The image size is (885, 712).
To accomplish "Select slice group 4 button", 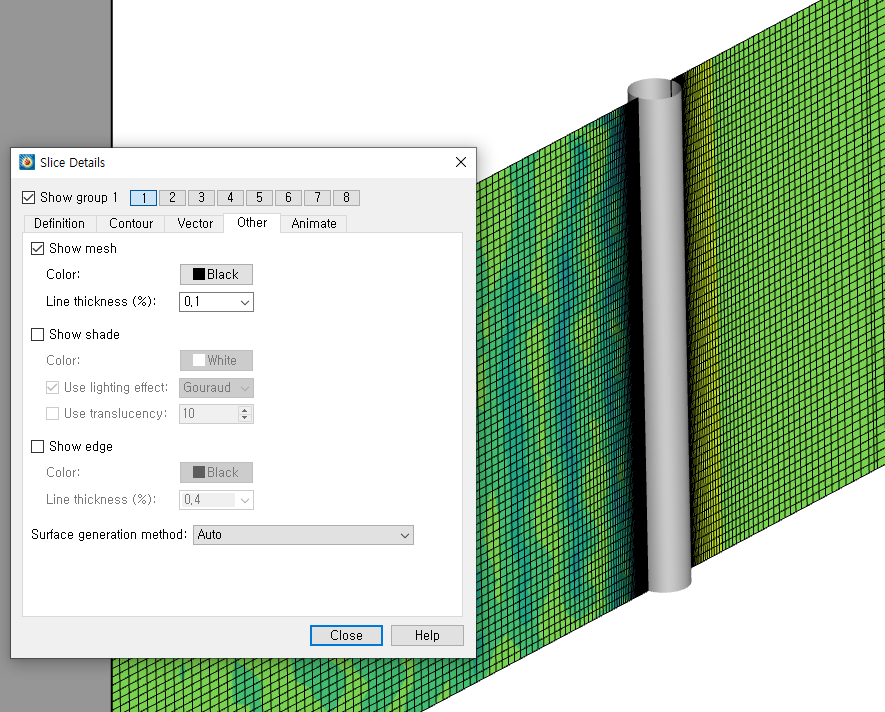I will pos(230,198).
